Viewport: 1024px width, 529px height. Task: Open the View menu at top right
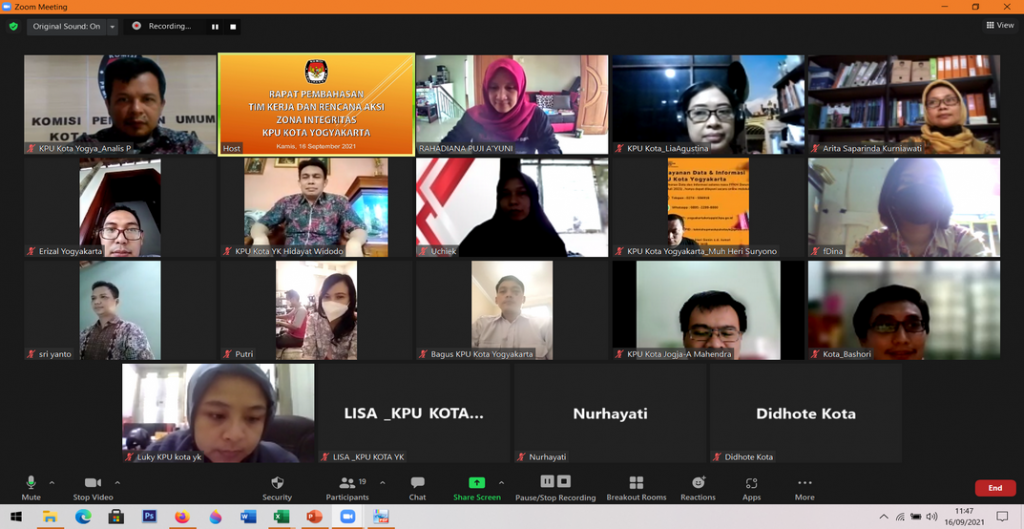[x=999, y=25]
